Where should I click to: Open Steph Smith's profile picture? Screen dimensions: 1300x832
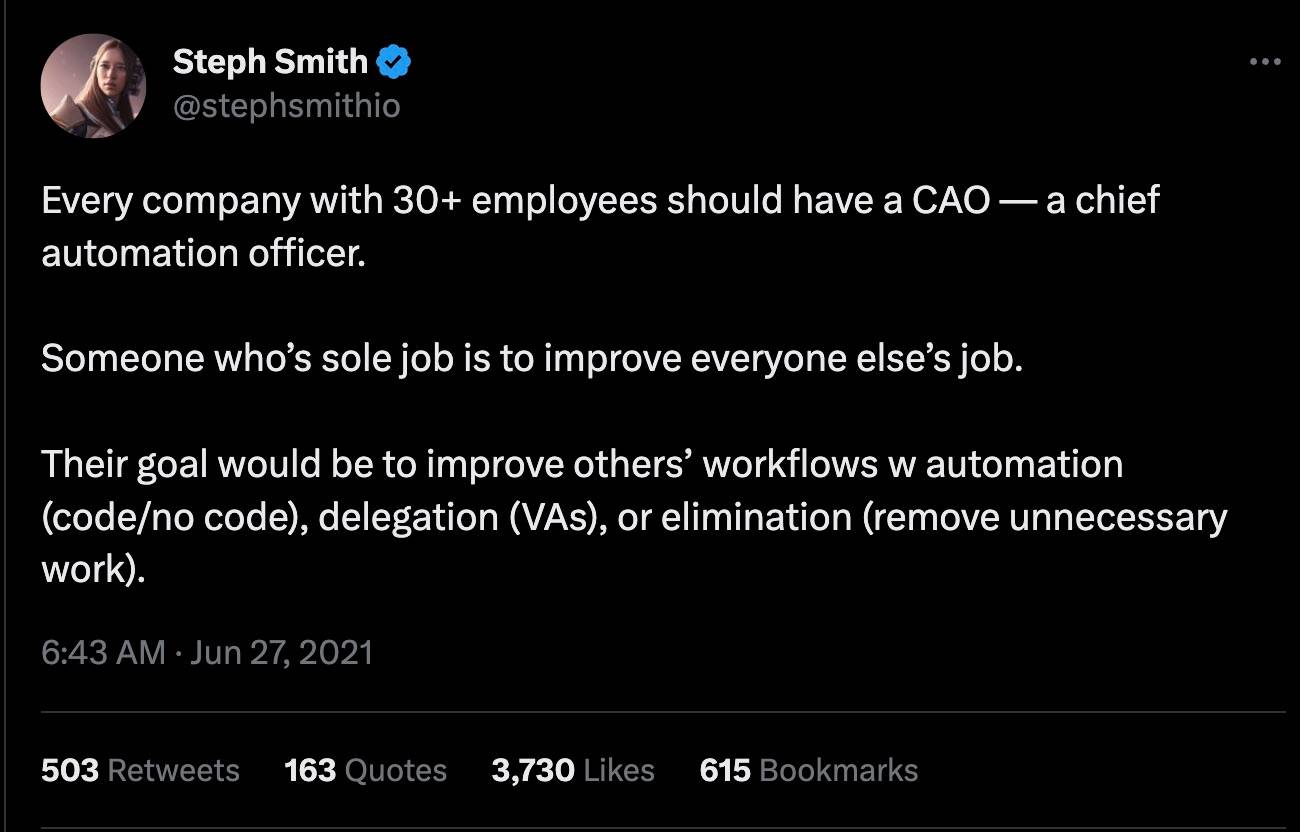tap(93, 87)
